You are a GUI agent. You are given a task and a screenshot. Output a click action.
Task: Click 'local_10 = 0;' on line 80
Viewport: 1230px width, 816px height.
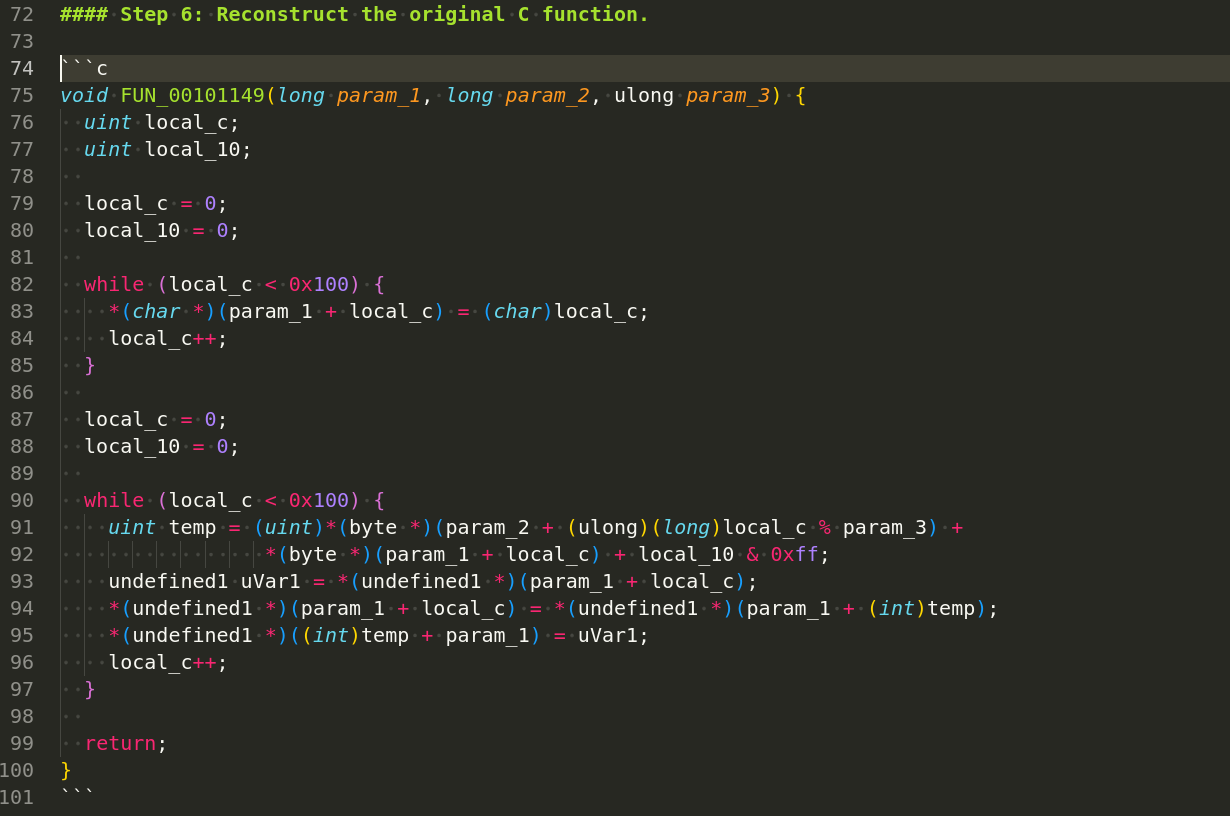coord(162,230)
